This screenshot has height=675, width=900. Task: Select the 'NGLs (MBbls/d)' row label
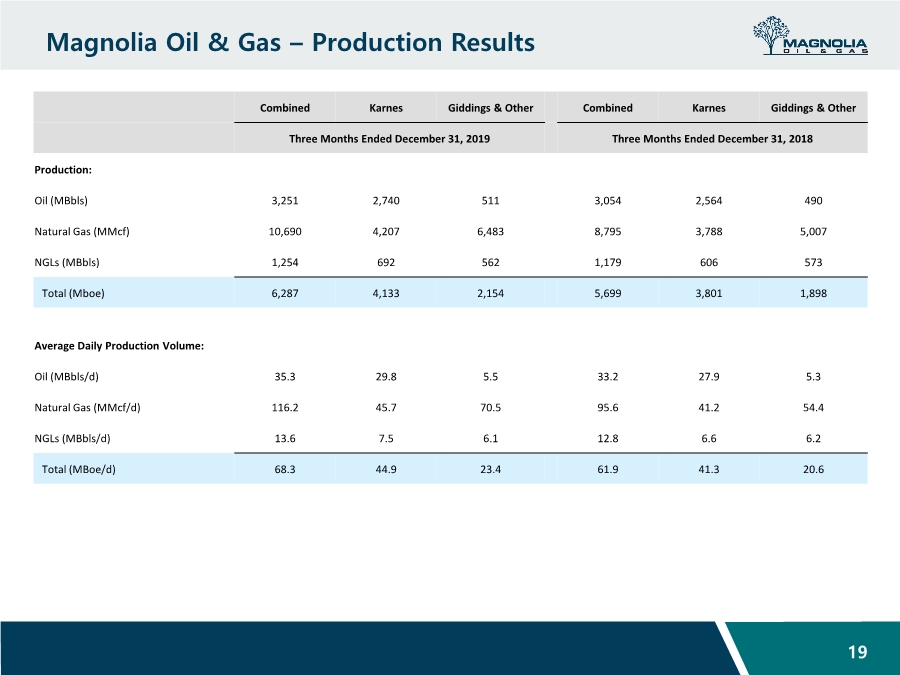pos(72,439)
